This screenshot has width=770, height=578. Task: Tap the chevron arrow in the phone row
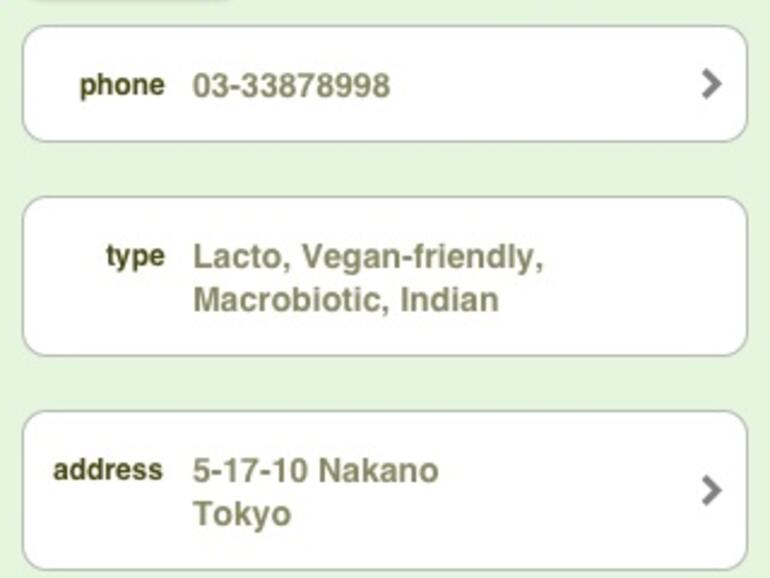point(711,84)
